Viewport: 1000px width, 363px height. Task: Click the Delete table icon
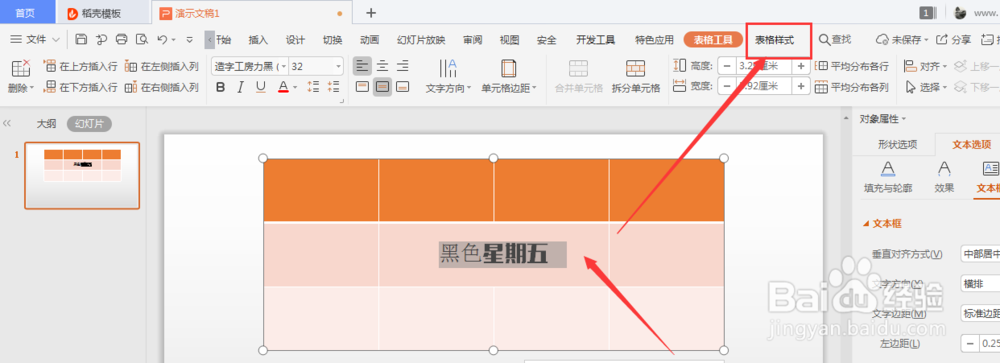pyautogui.click(x=21, y=68)
